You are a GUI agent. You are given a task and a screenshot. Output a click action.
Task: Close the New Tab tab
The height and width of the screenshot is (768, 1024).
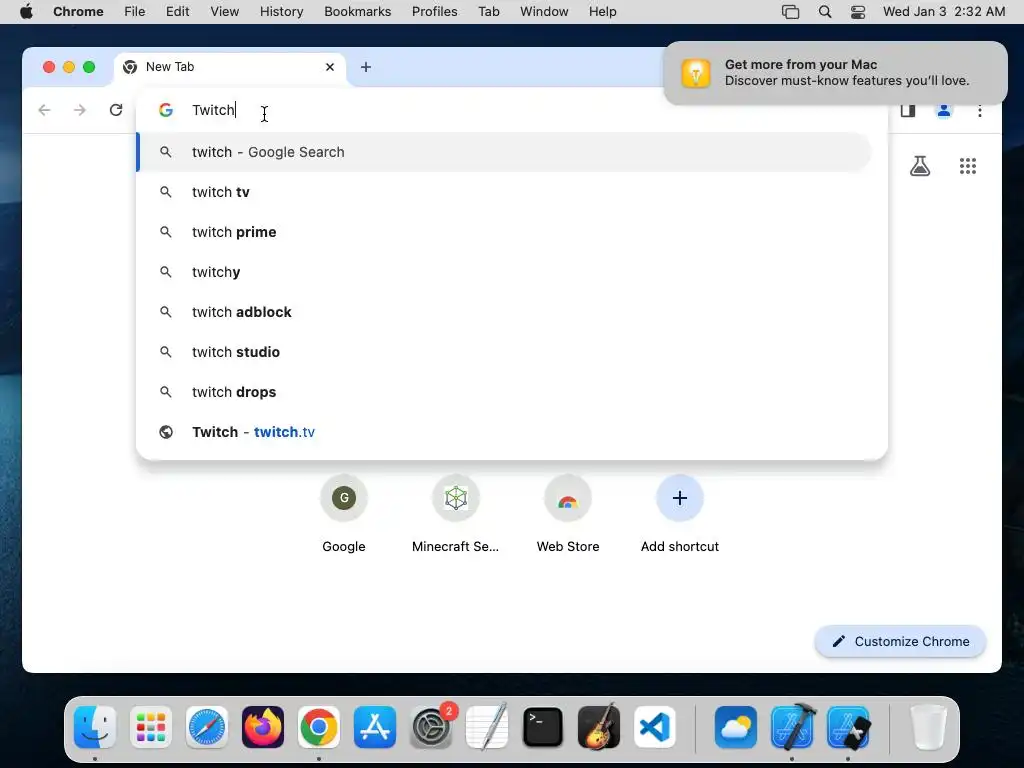tap(330, 67)
